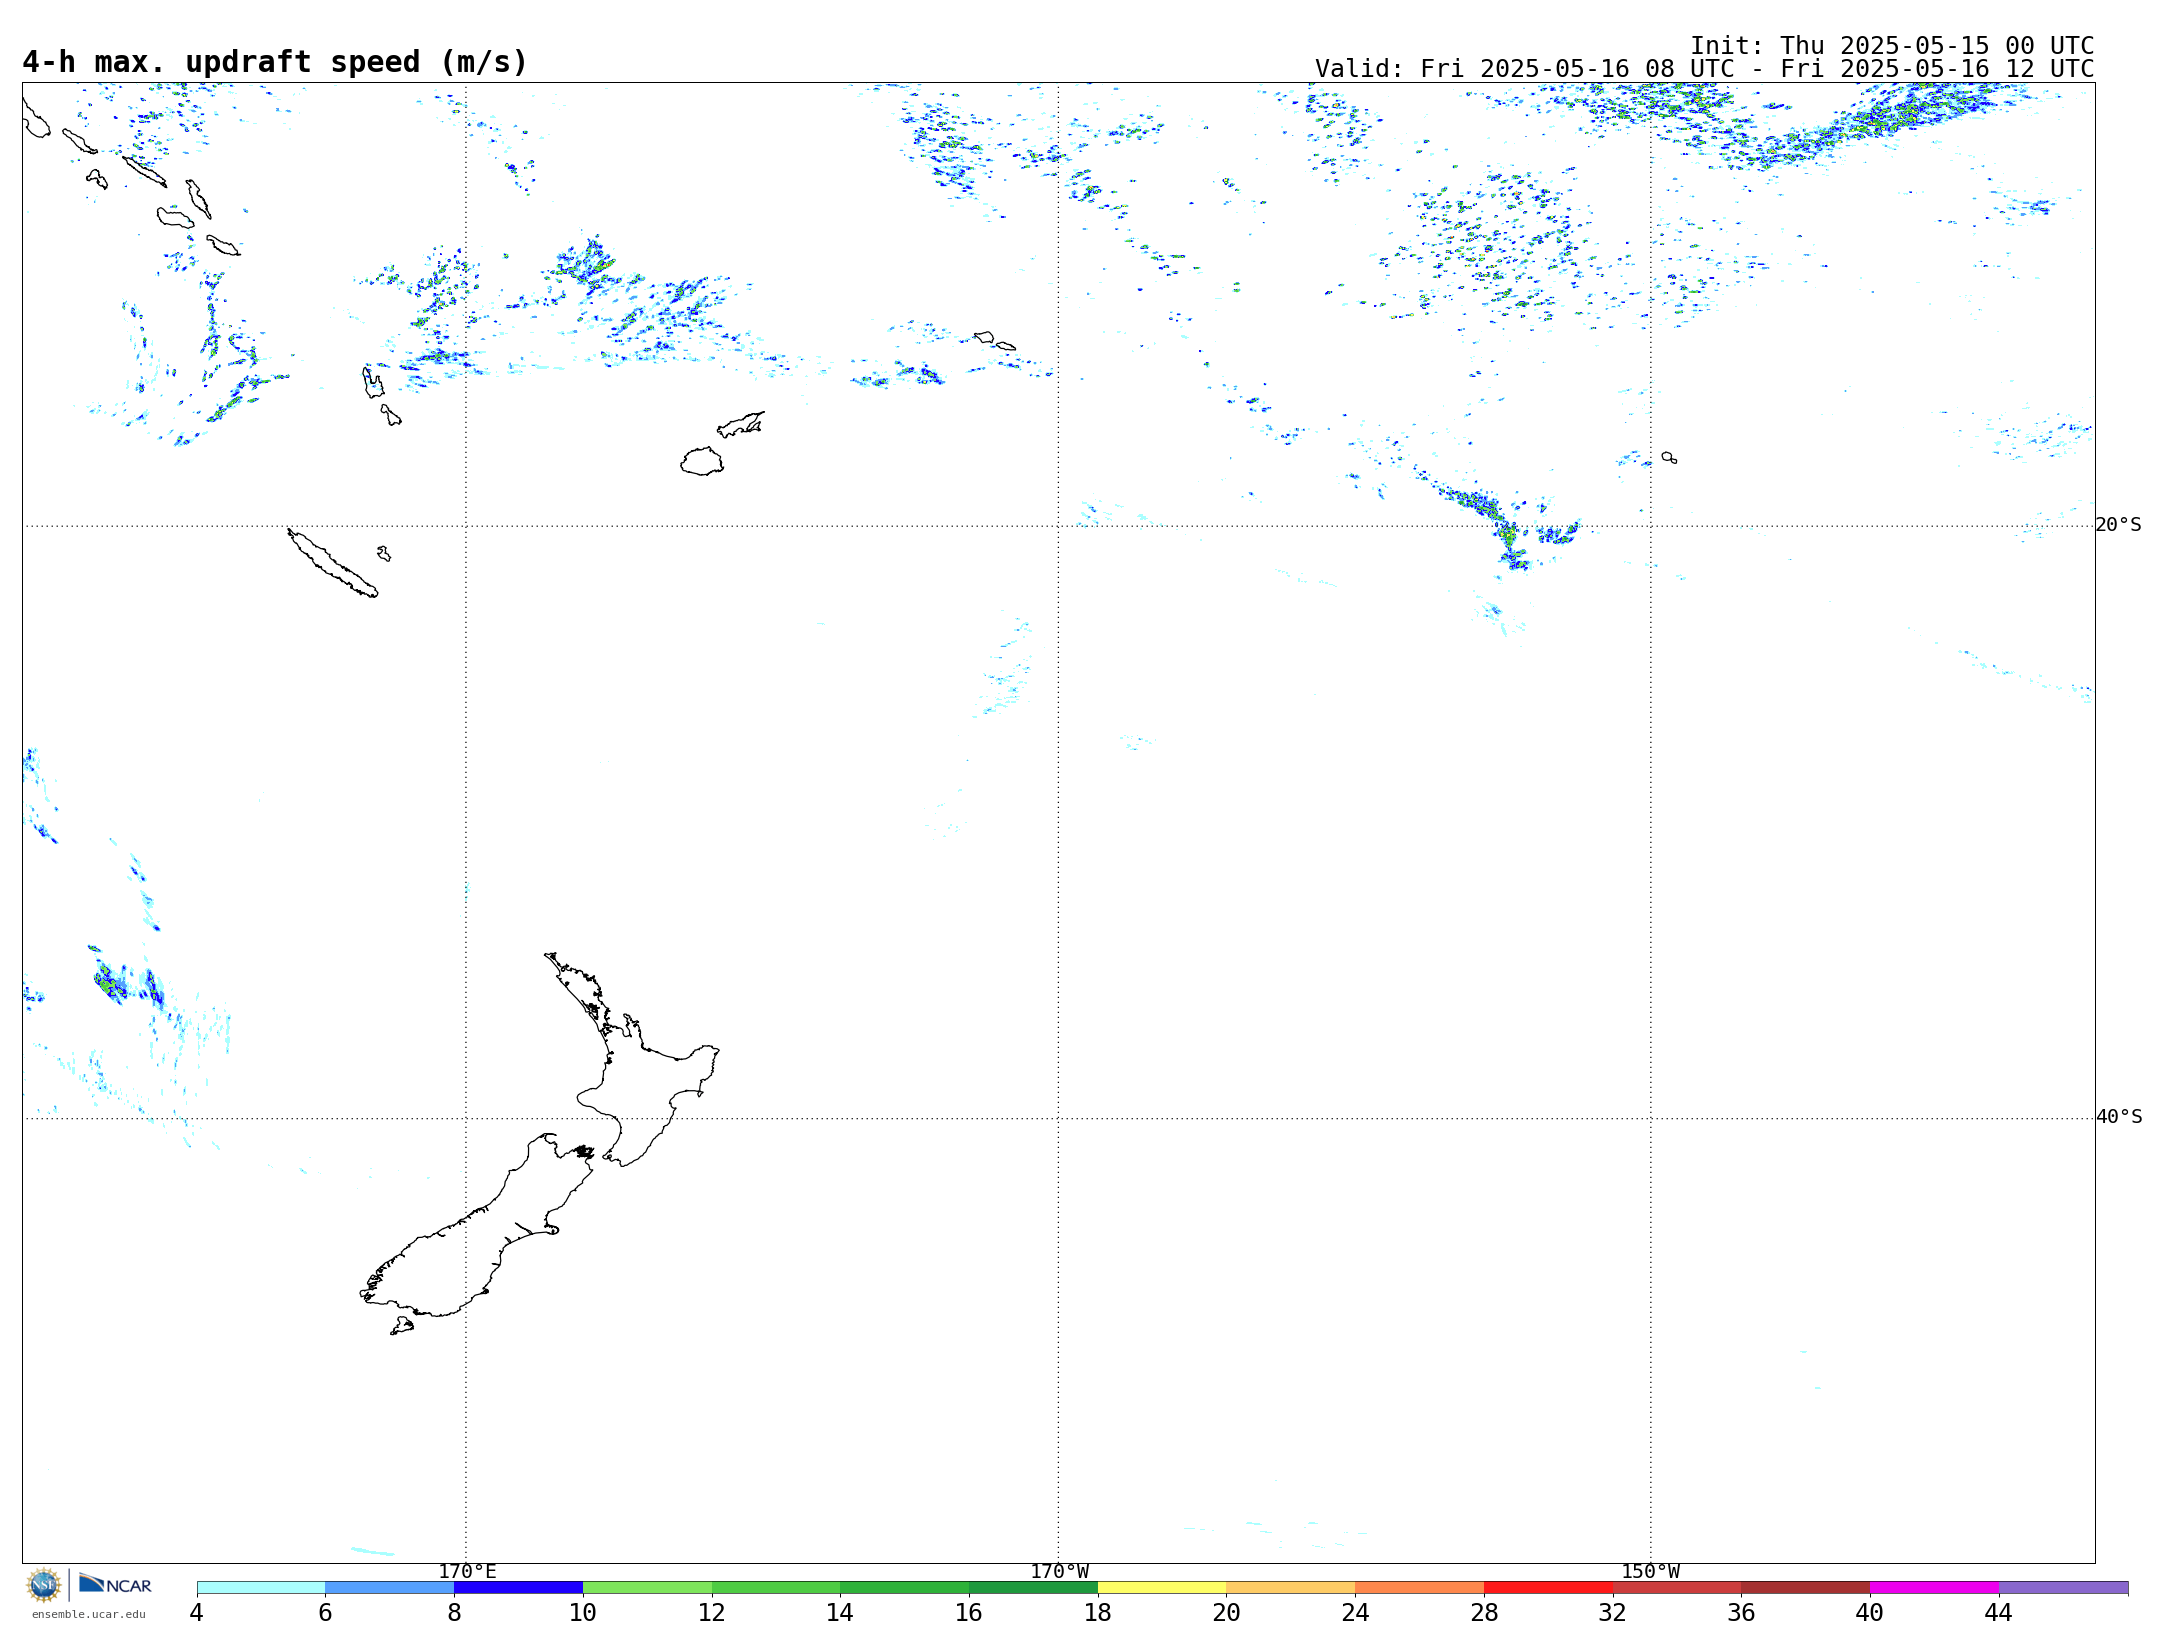
Task: Click the New Caledonia island outline
Action: [332, 563]
